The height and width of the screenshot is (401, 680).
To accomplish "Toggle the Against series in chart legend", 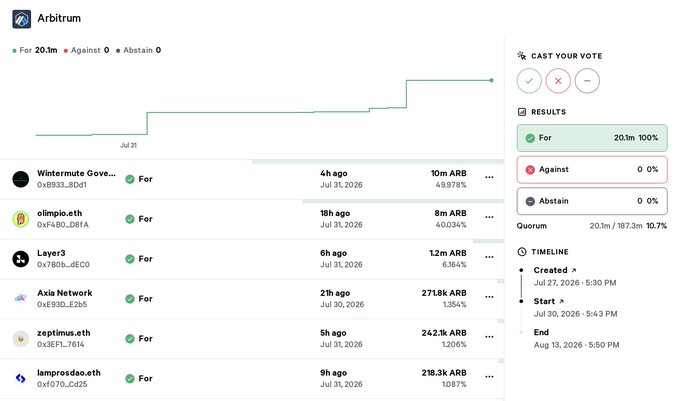I will tap(86, 50).
